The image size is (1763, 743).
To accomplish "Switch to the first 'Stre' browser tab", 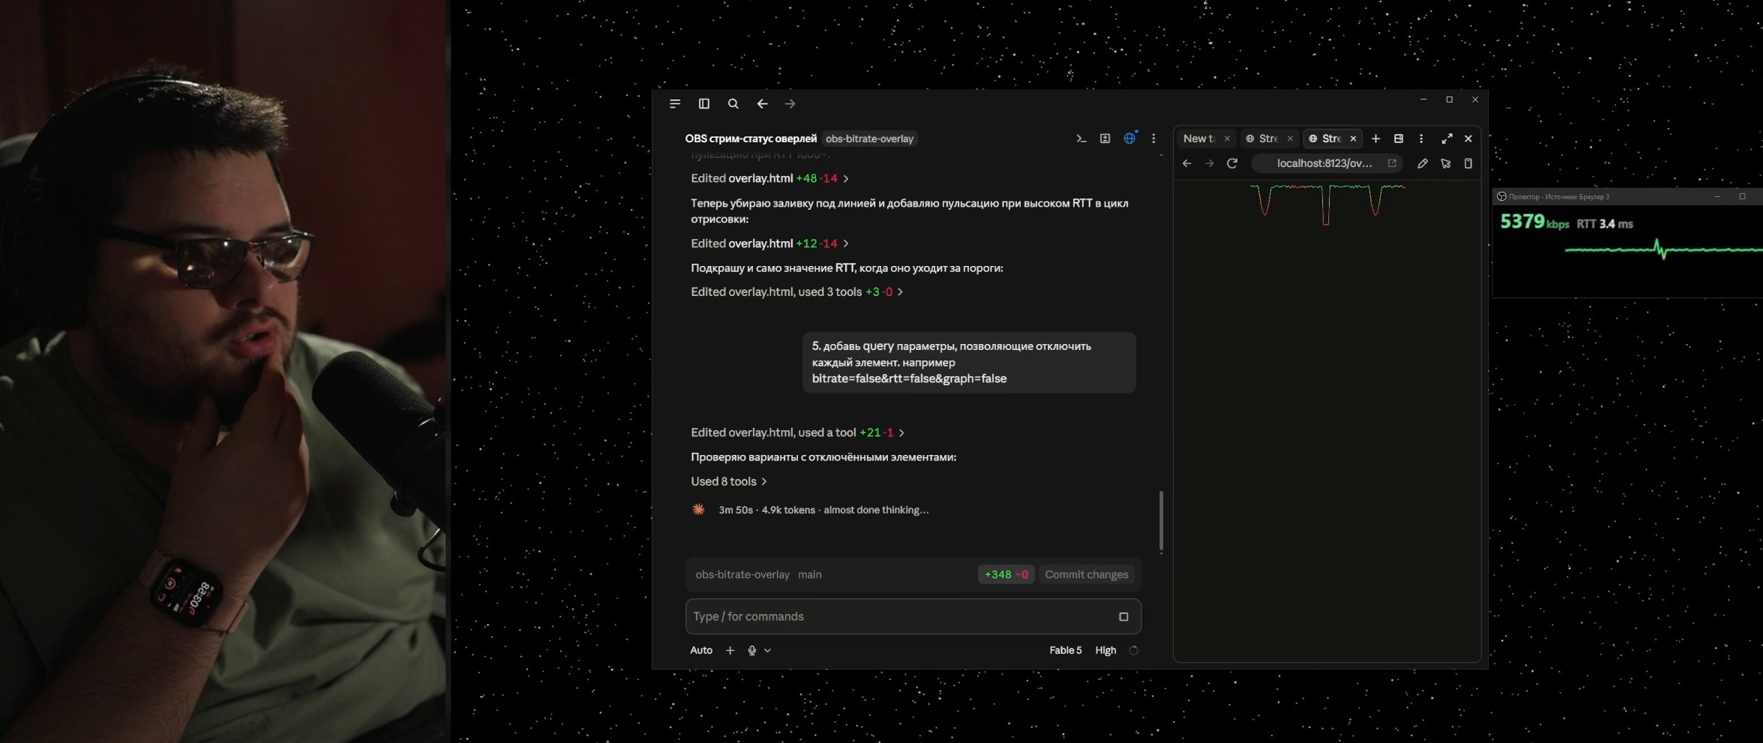I will point(1263,139).
